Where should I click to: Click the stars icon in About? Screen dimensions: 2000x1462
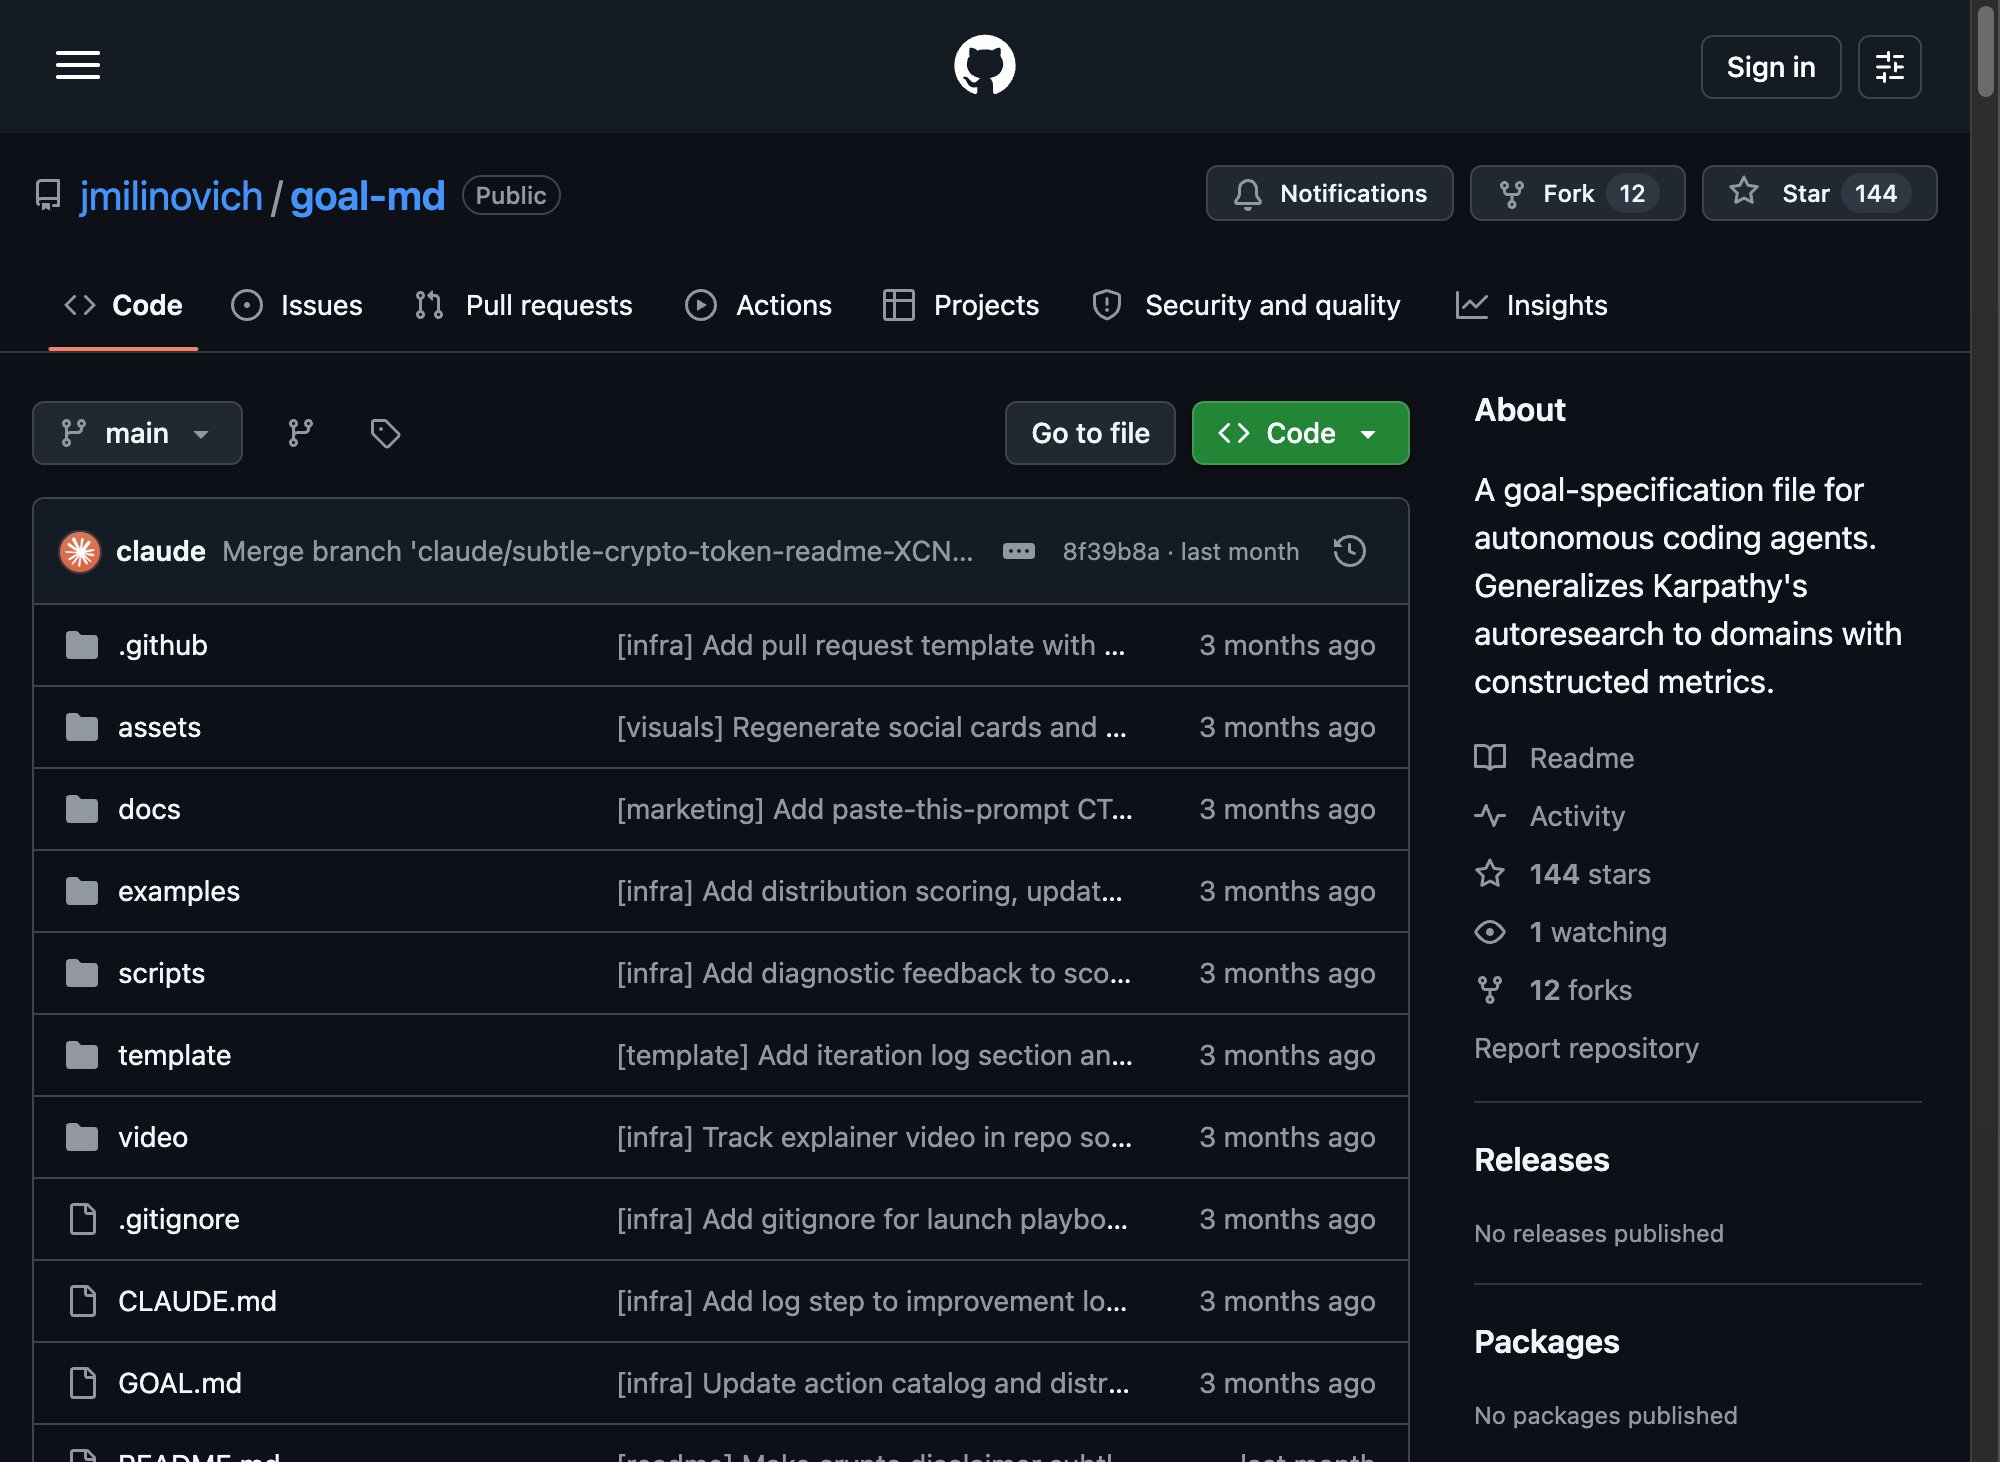(1490, 874)
